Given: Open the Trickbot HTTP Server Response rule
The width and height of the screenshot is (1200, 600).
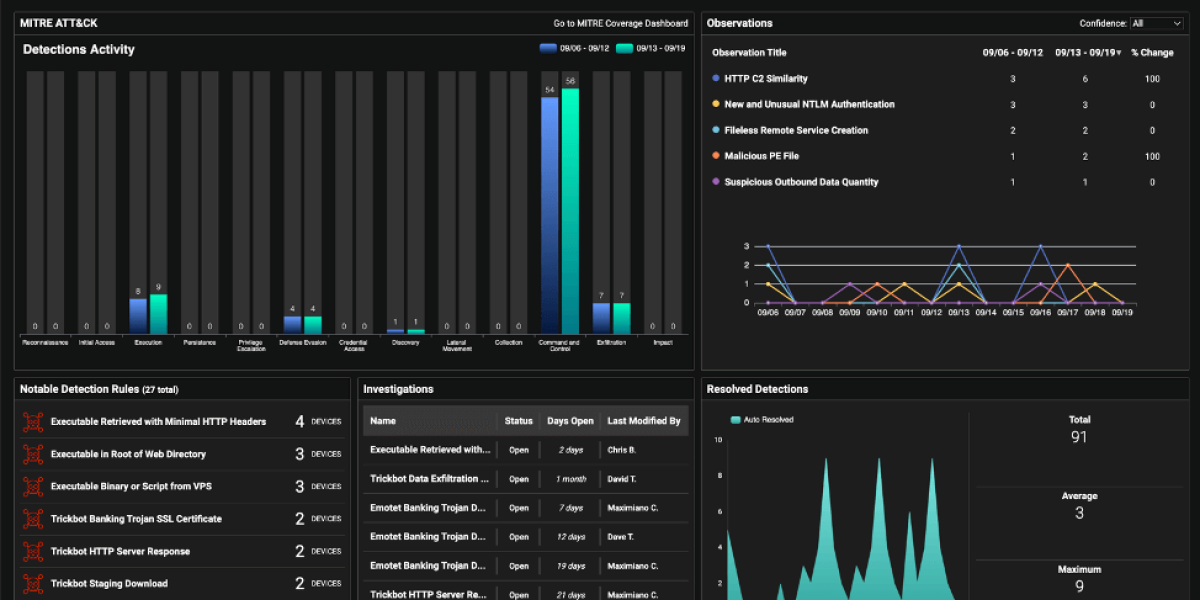Looking at the screenshot, I should (120, 551).
